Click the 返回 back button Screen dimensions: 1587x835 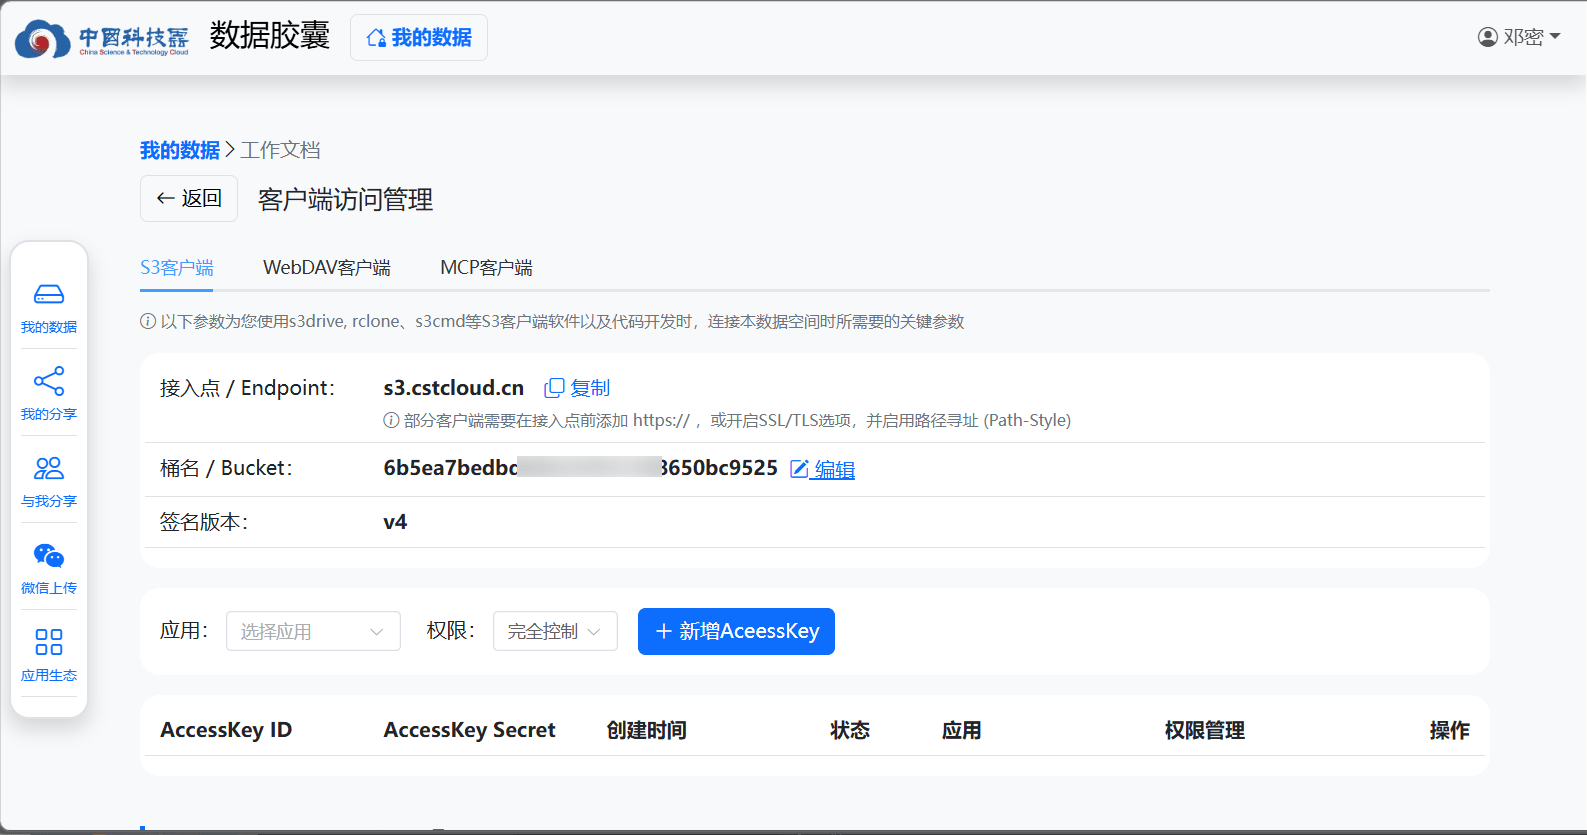189,198
